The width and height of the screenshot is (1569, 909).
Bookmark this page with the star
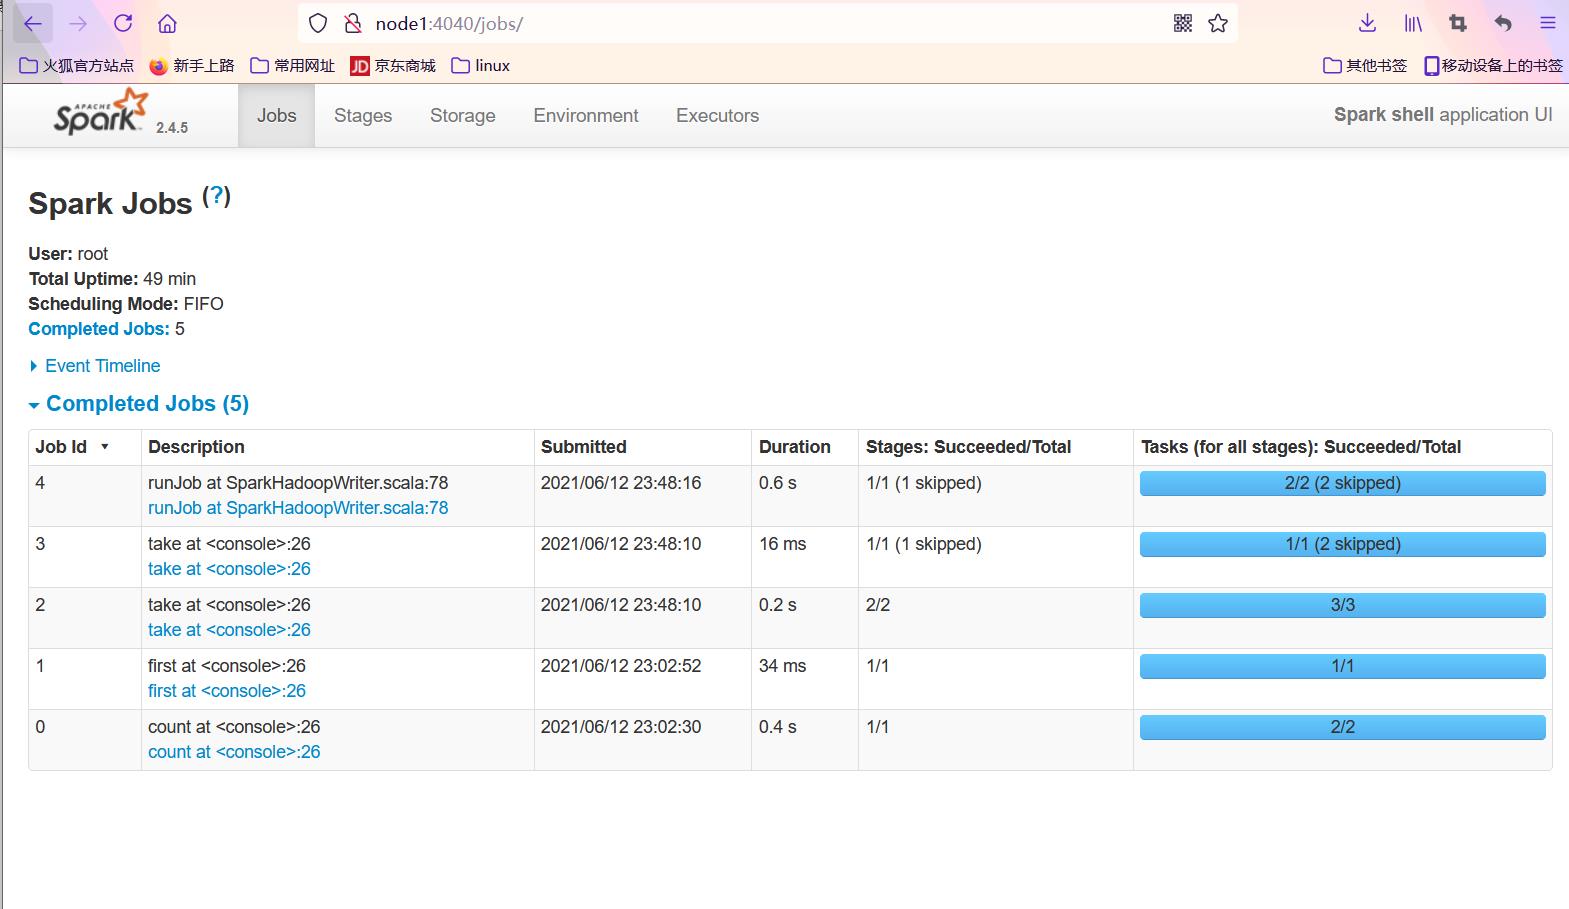(1218, 23)
